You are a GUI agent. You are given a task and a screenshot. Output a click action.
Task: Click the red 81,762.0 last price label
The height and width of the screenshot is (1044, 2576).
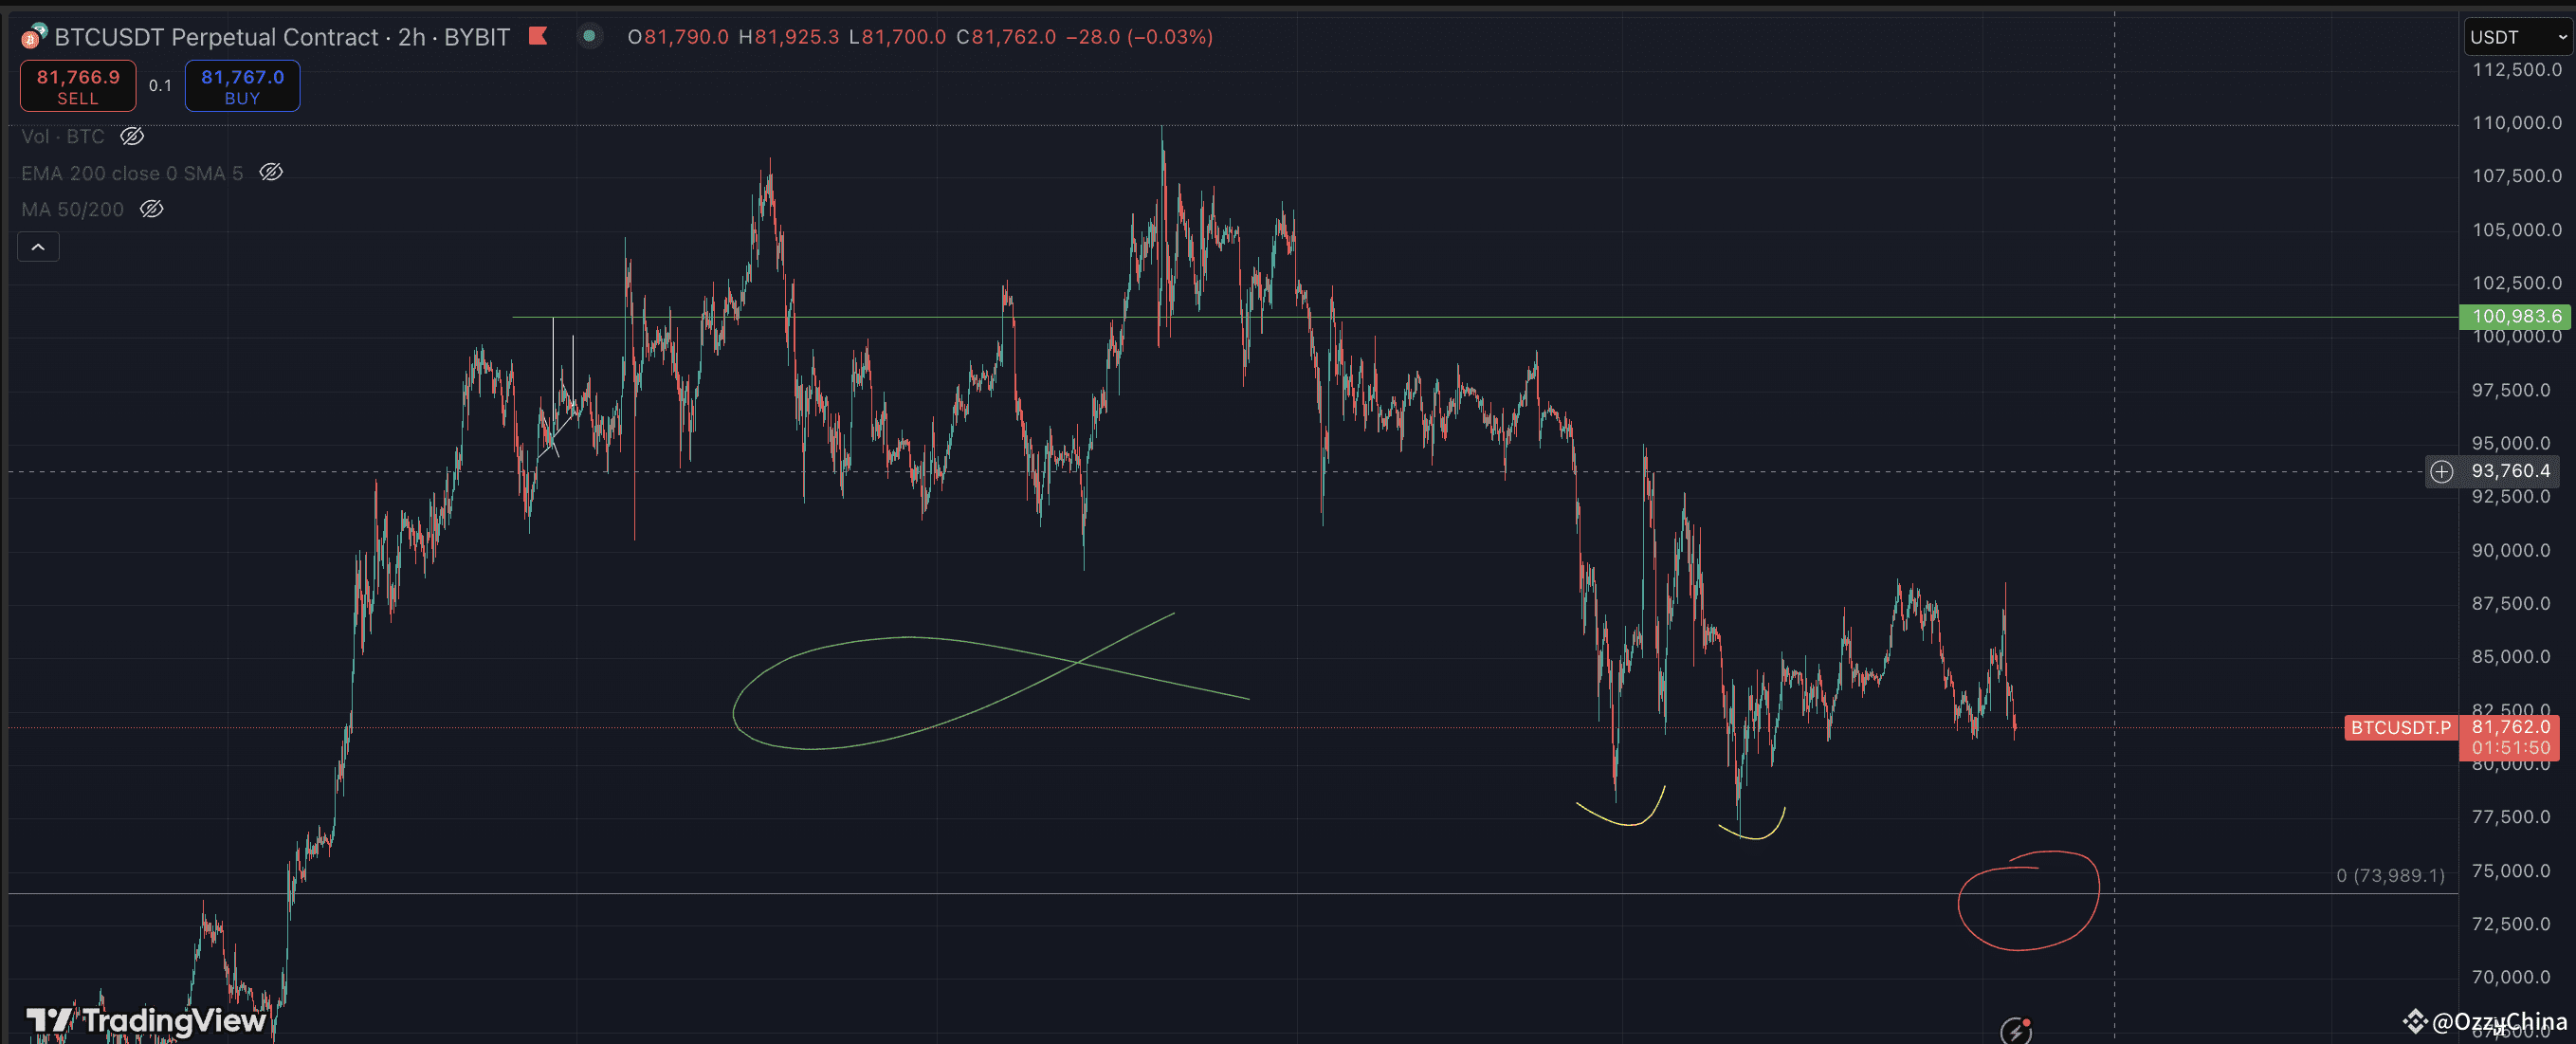[2510, 737]
